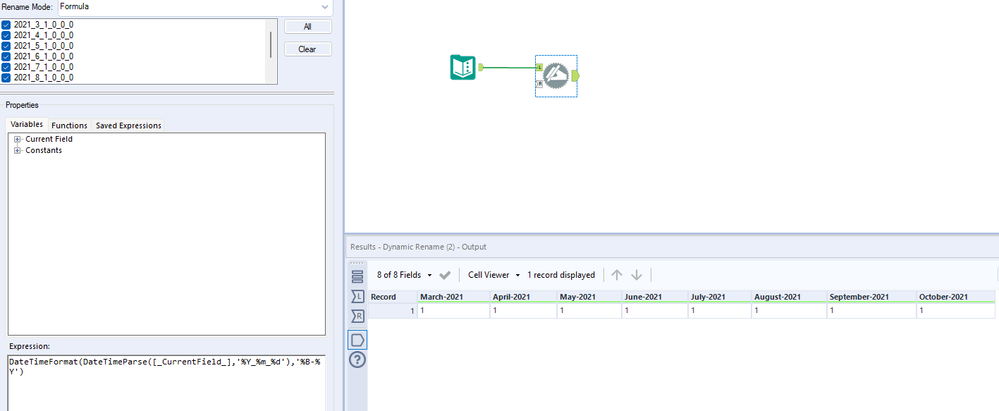Click the Clear button to deselect fields
Screen dimensions: 999x411
pyautogui.click(x=308, y=49)
